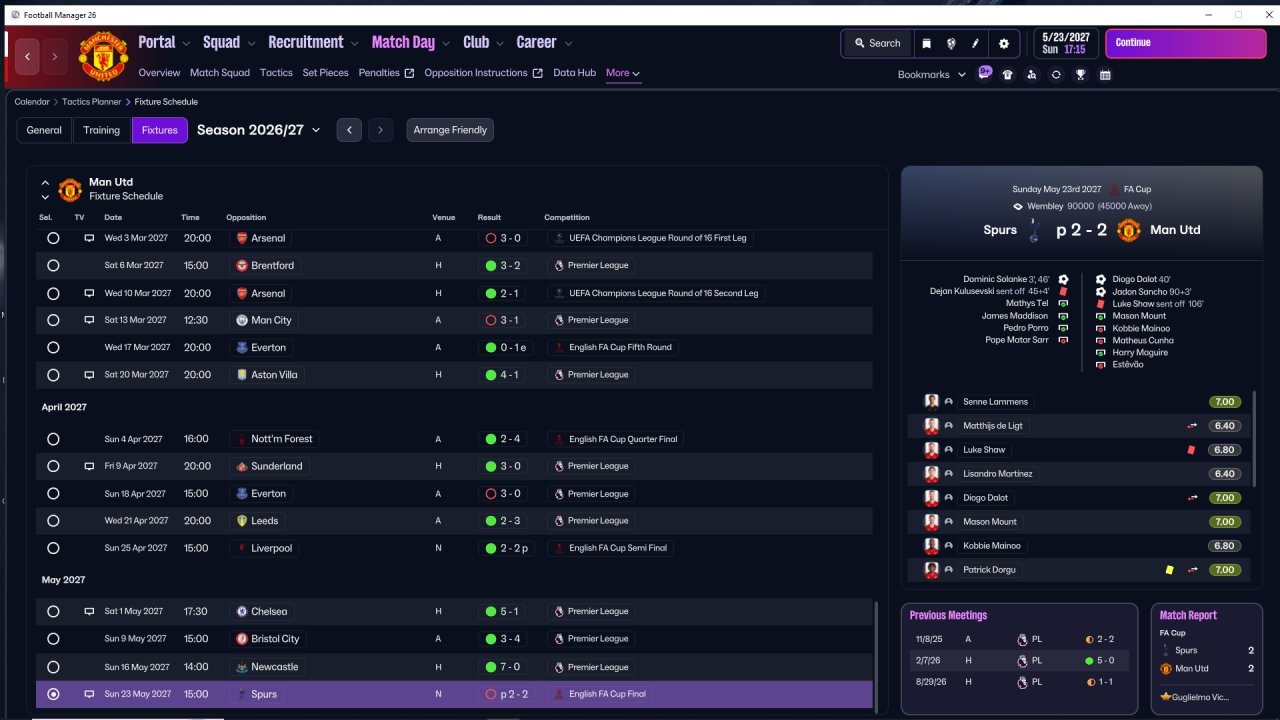This screenshot has height=720, width=1280.
Task: Open the messages icon with 9+ badge
Action: click(984, 73)
